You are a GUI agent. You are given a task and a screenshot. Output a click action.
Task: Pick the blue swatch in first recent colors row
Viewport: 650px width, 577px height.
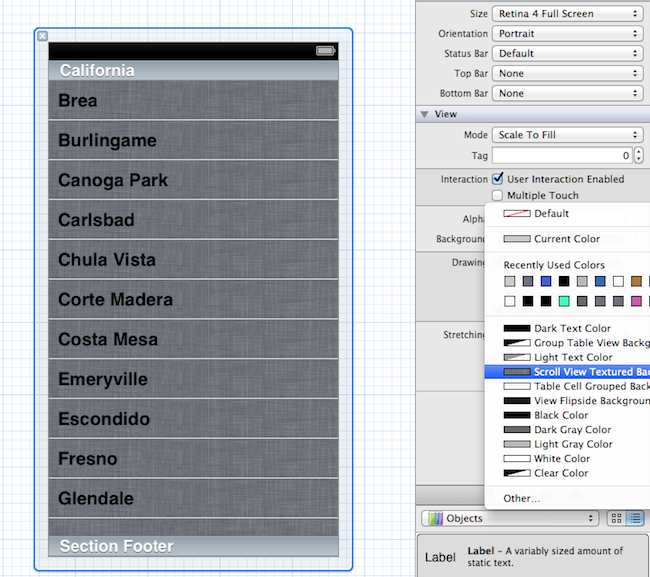tap(546, 281)
